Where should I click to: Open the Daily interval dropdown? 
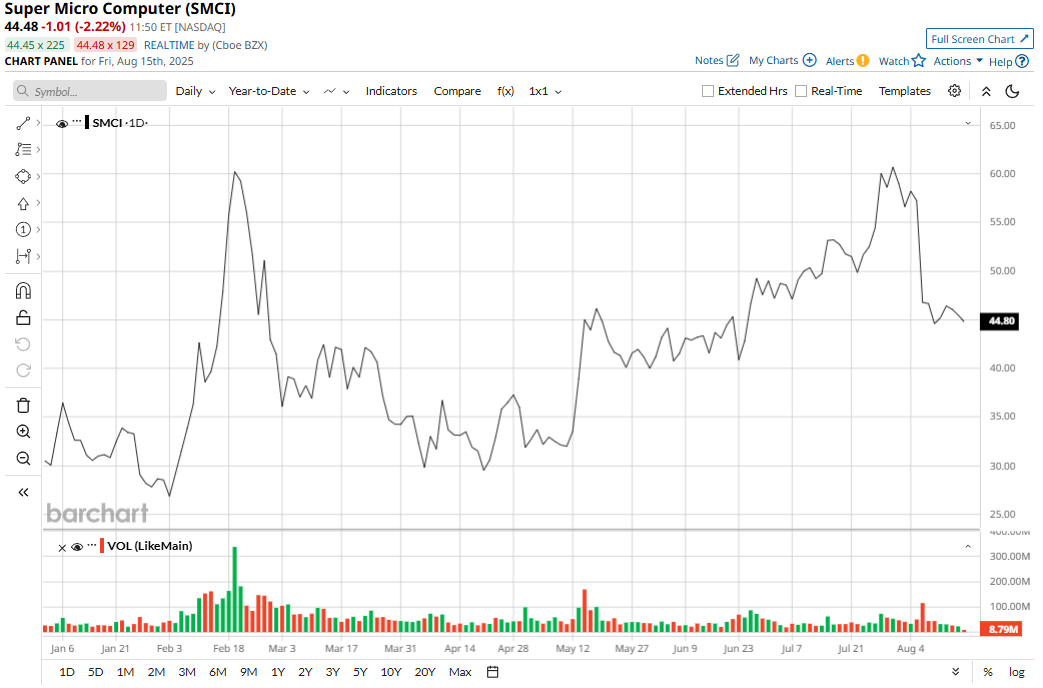point(195,91)
